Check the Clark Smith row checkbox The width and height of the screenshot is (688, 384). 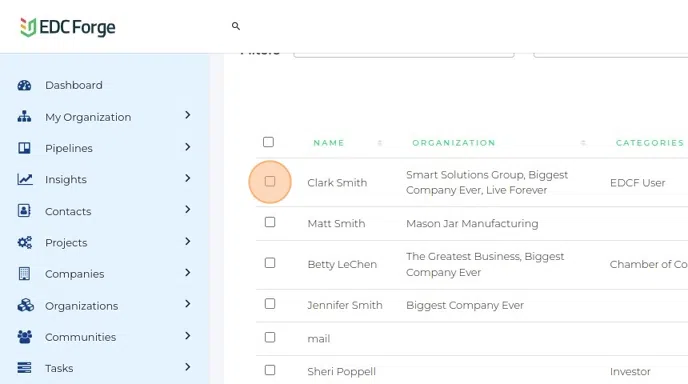[270, 181]
